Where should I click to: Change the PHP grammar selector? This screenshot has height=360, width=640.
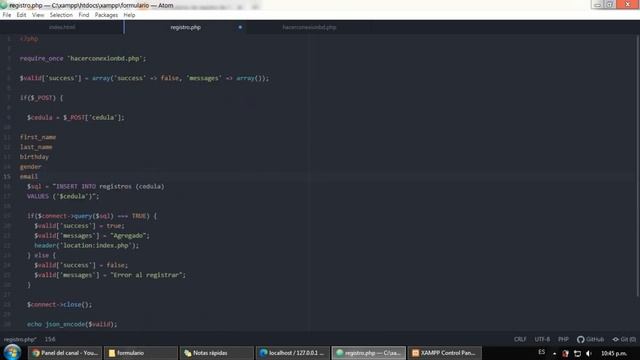pos(563,339)
